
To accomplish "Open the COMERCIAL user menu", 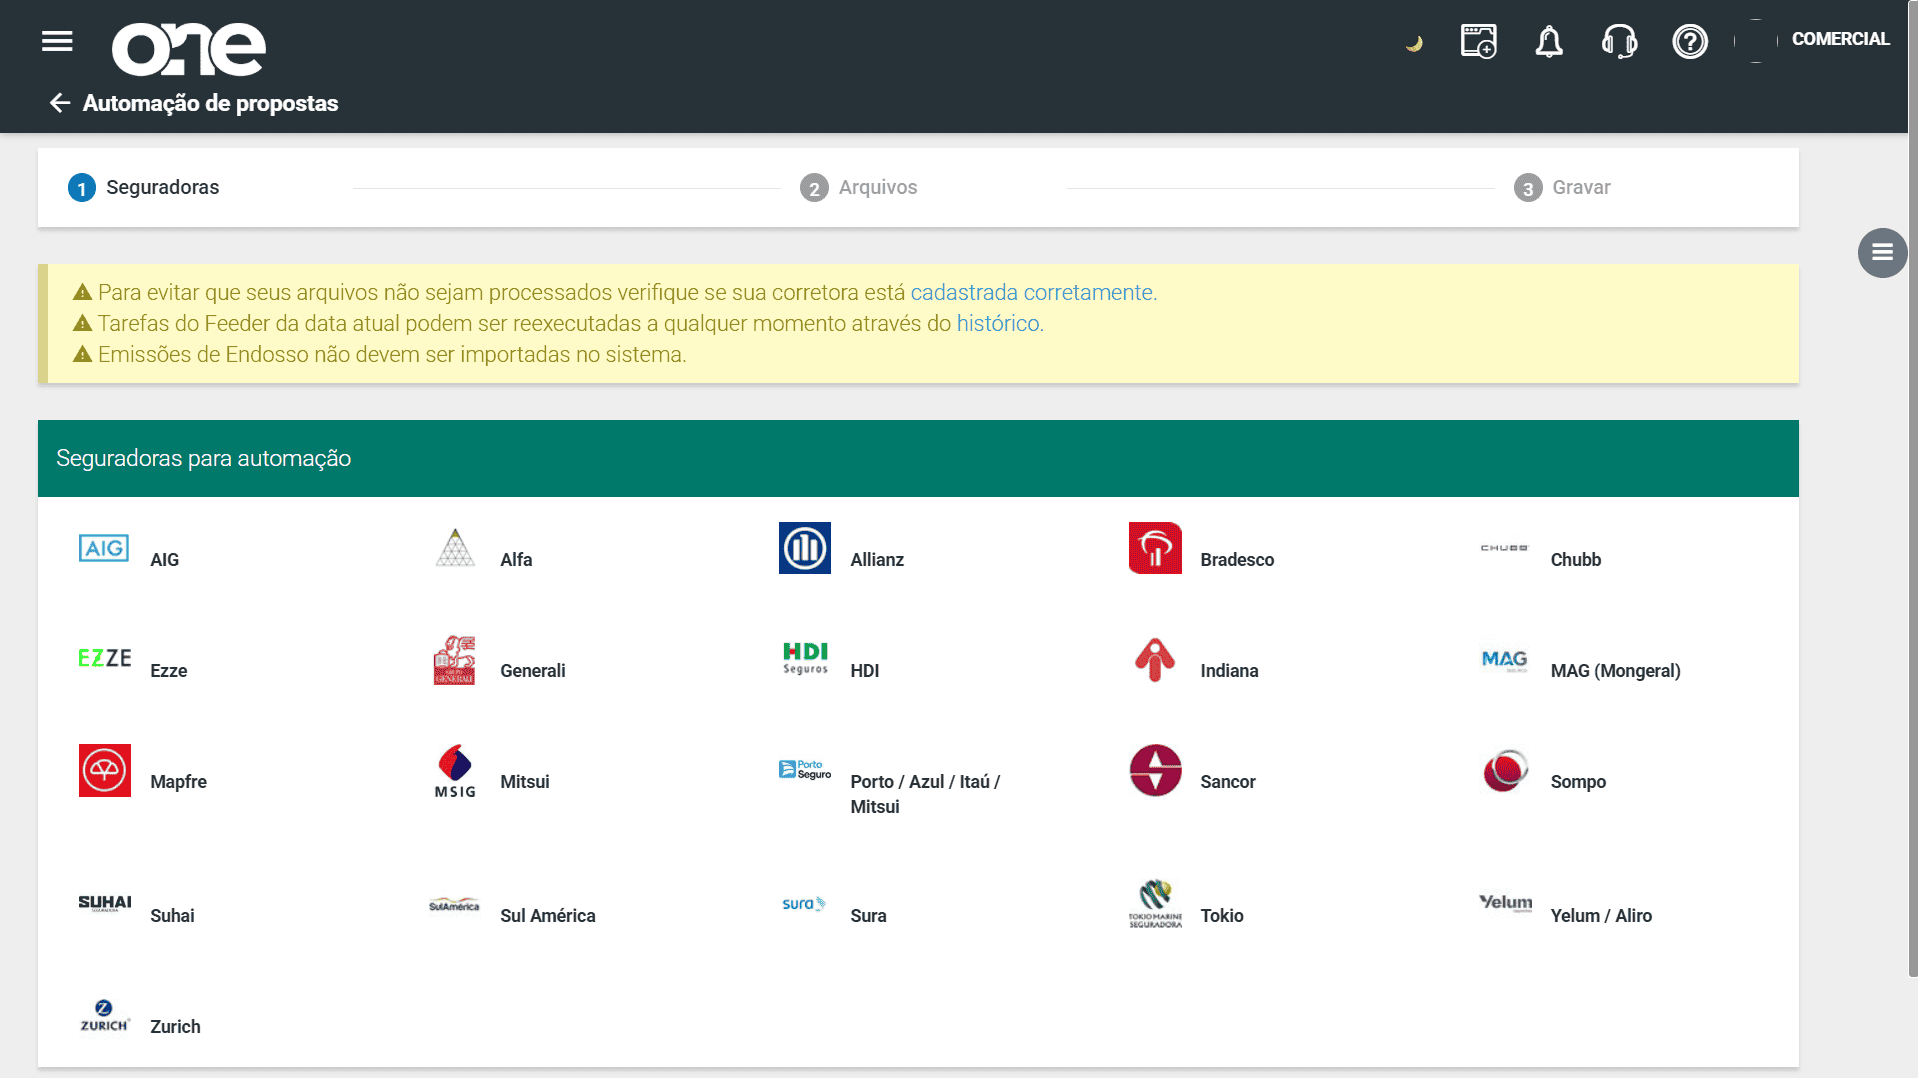I will pos(1840,39).
